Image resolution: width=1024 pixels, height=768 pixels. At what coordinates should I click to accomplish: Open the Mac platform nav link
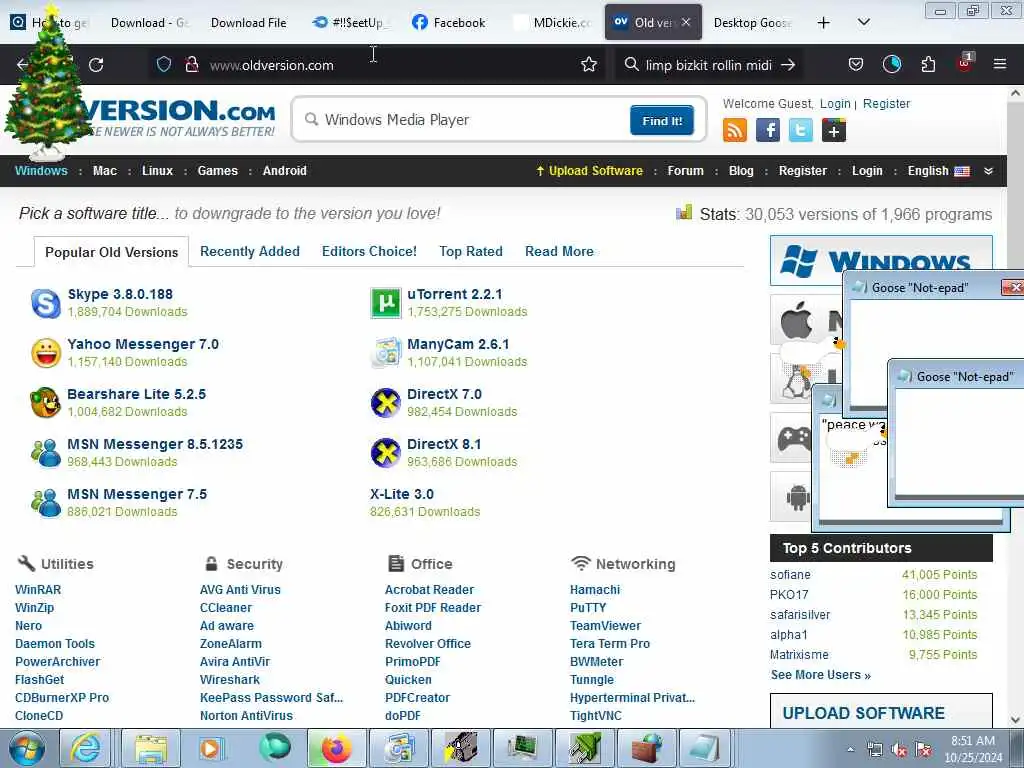click(x=104, y=171)
